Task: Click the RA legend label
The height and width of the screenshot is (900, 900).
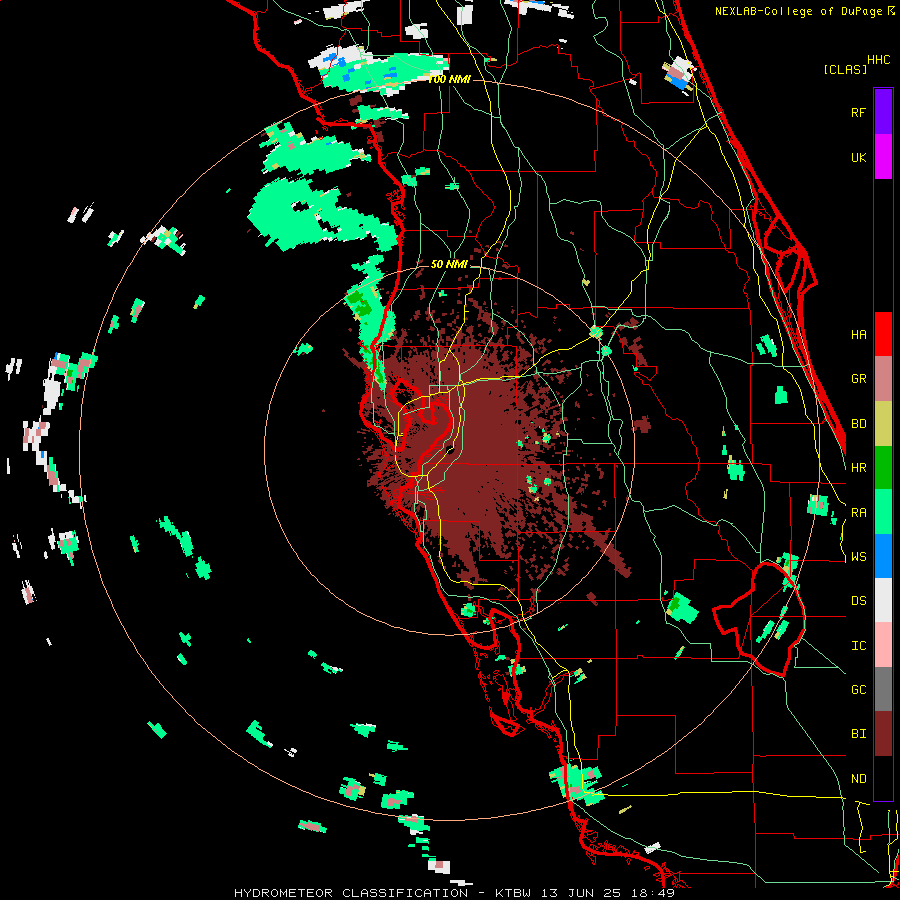Action: (858, 513)
